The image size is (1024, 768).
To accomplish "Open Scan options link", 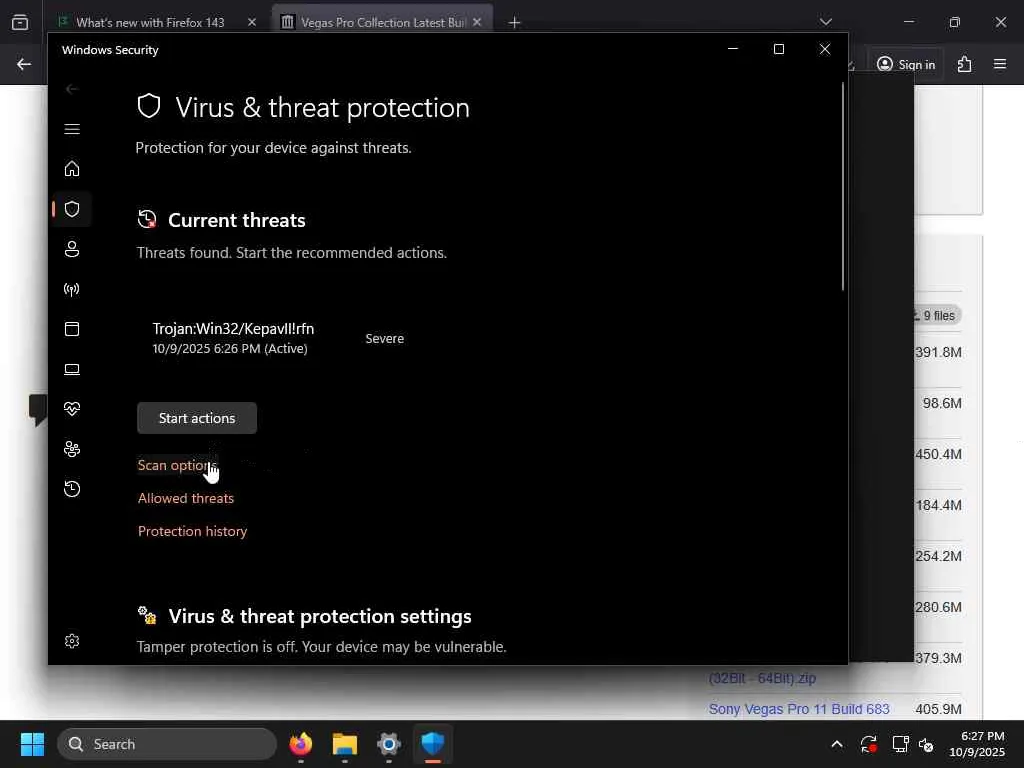I will (x=177, y=465).
